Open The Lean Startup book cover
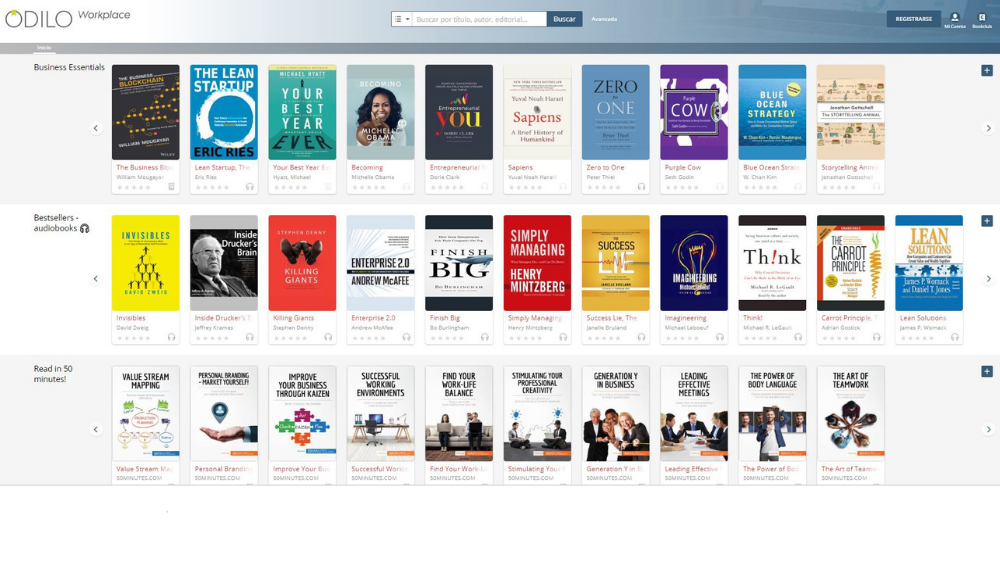 coord(224,112)
